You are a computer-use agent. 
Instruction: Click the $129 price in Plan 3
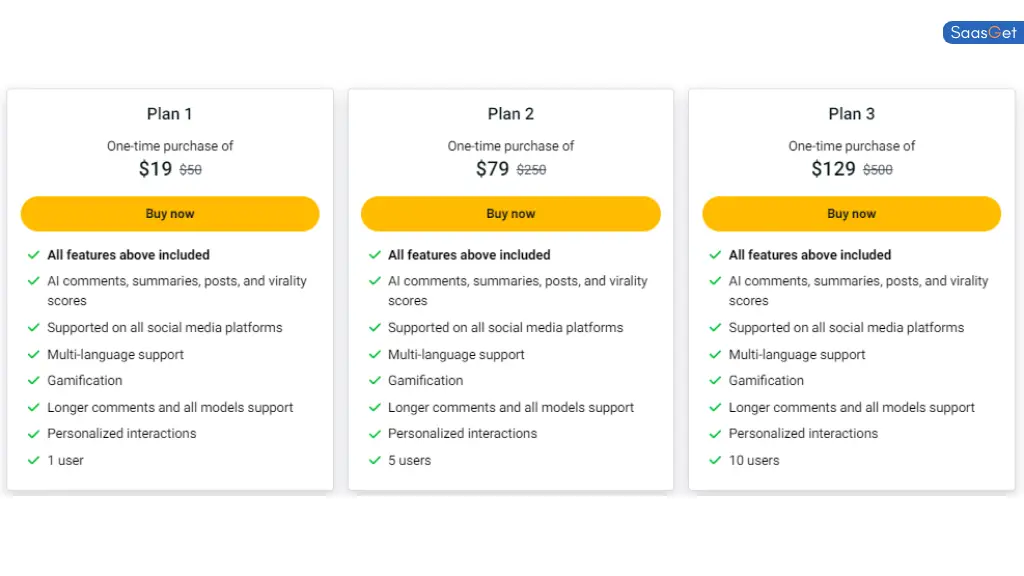pos(833,169)
